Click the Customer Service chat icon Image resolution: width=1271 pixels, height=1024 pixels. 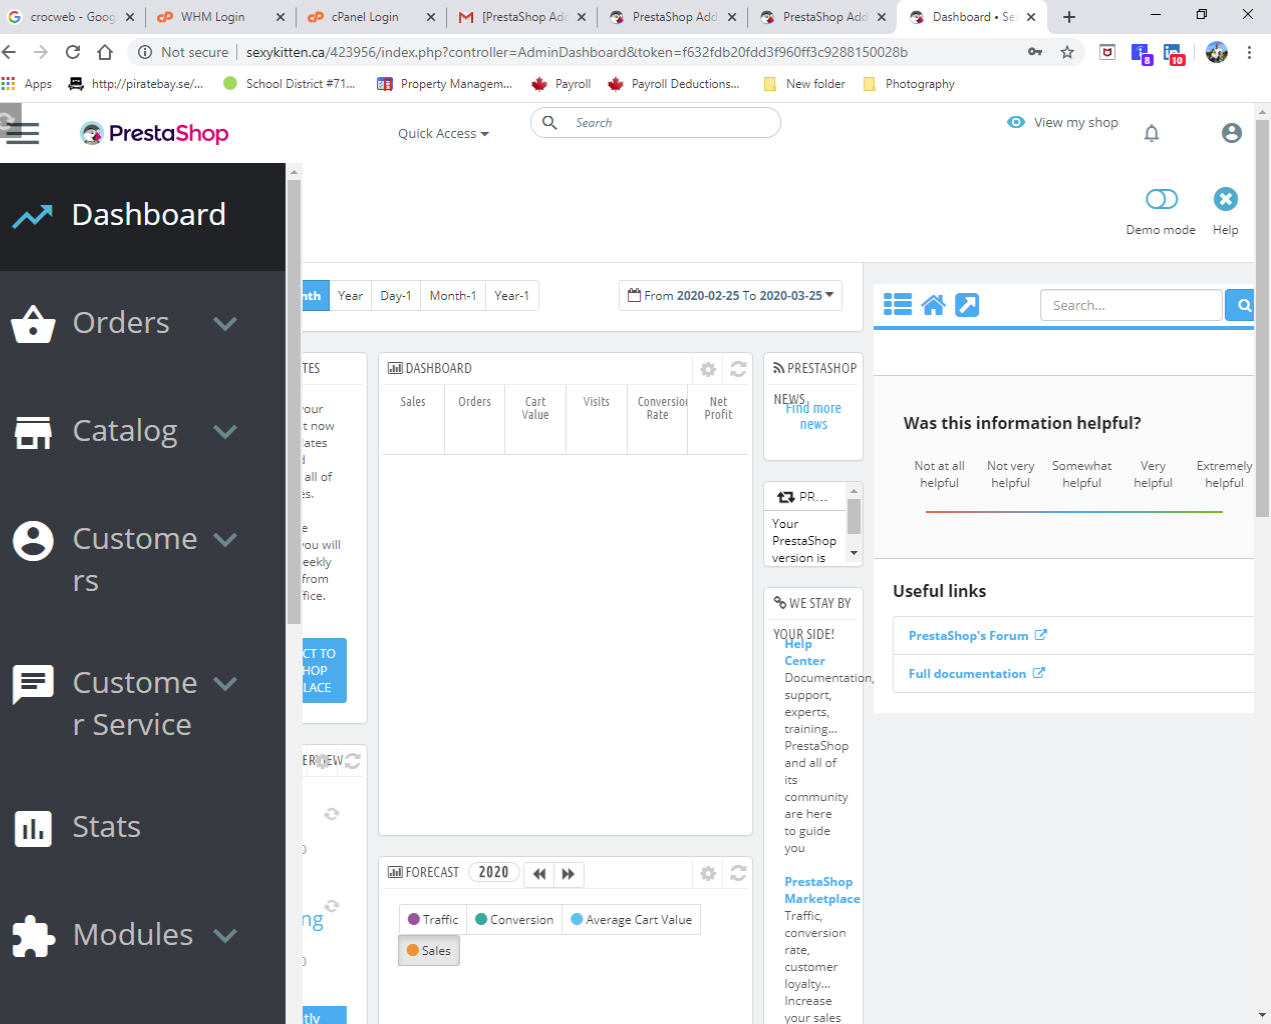click(x=33, y=685)
